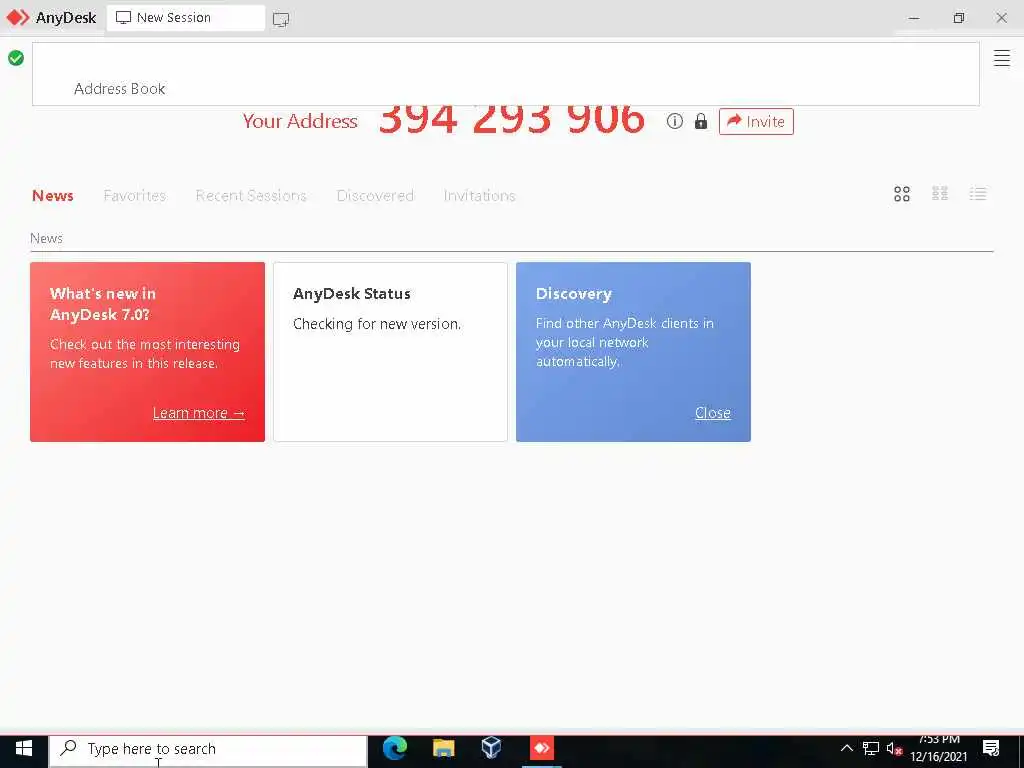Open a new tab with the plus monitor icon
This screenshot has width=1024, height=768.
(x=281, y=19)
